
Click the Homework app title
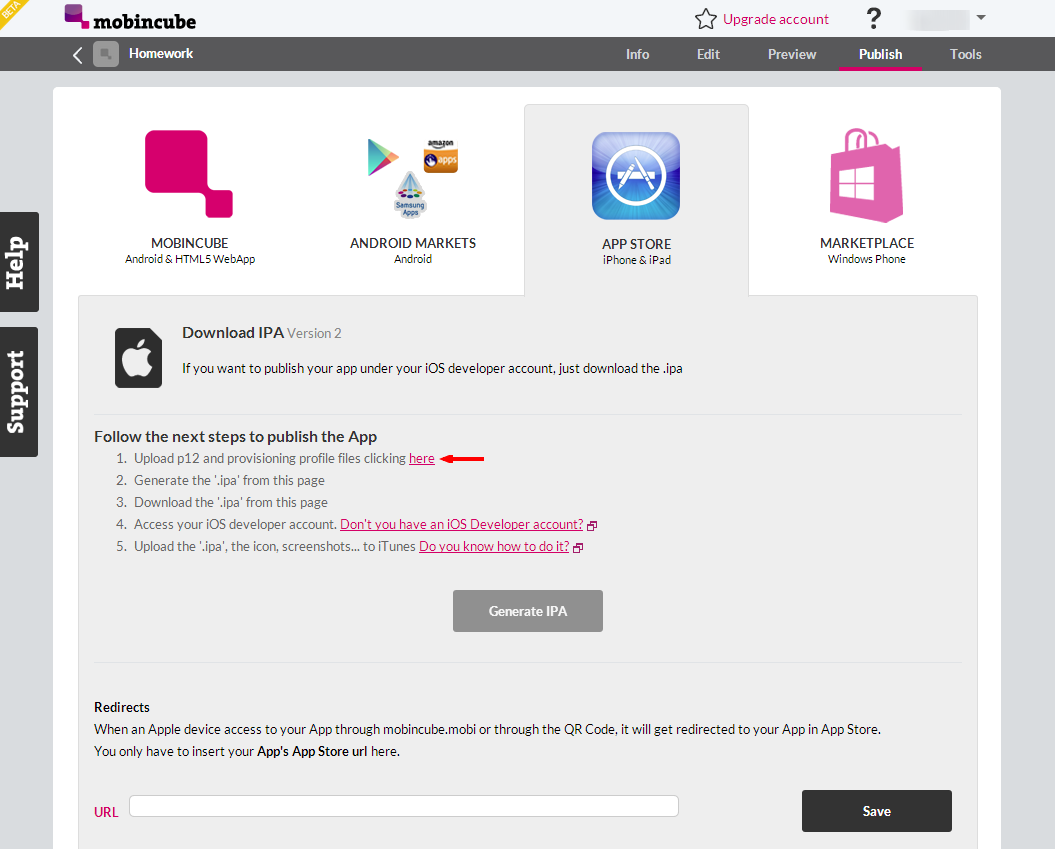coord(161,53)
